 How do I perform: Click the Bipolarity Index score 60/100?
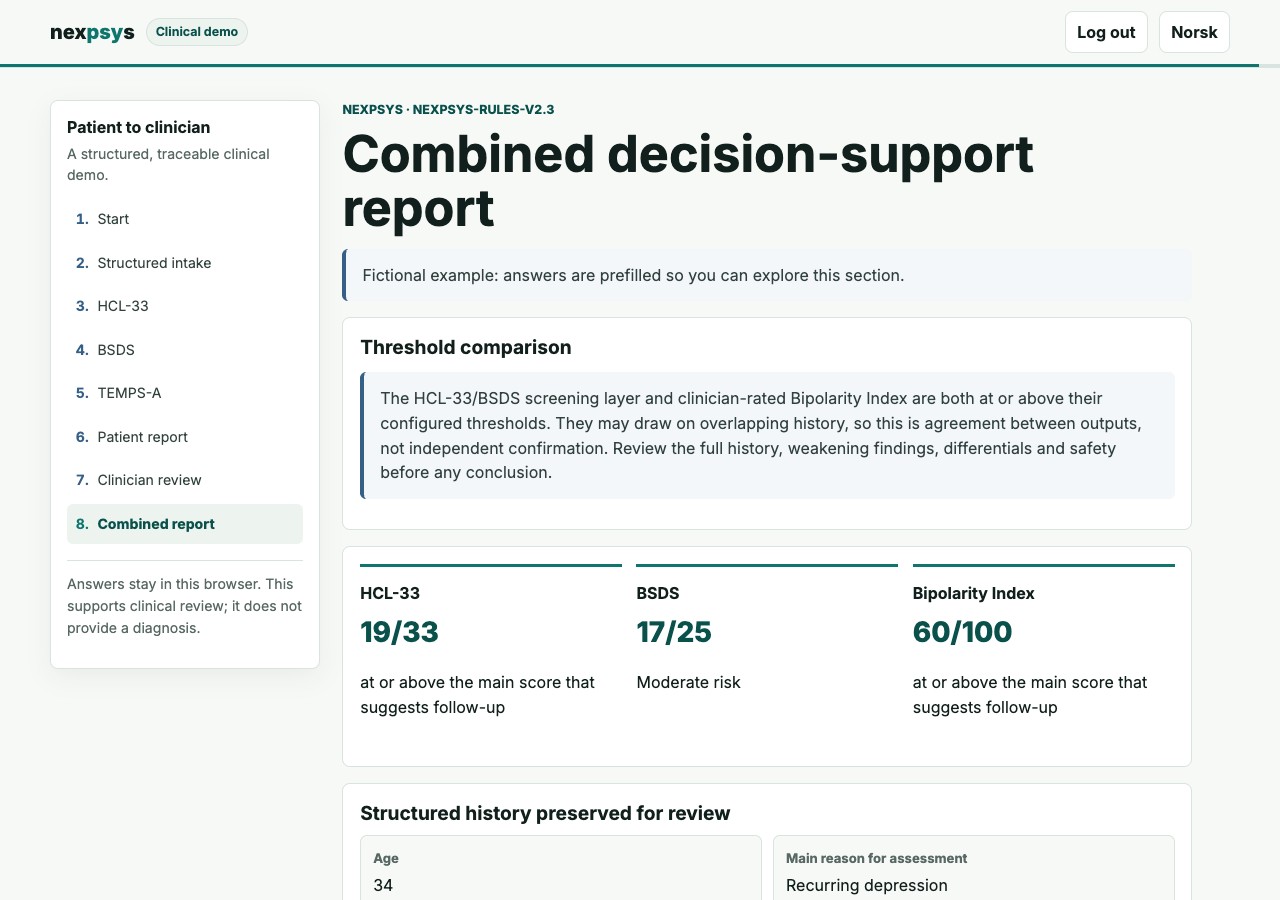click(962, 632)
